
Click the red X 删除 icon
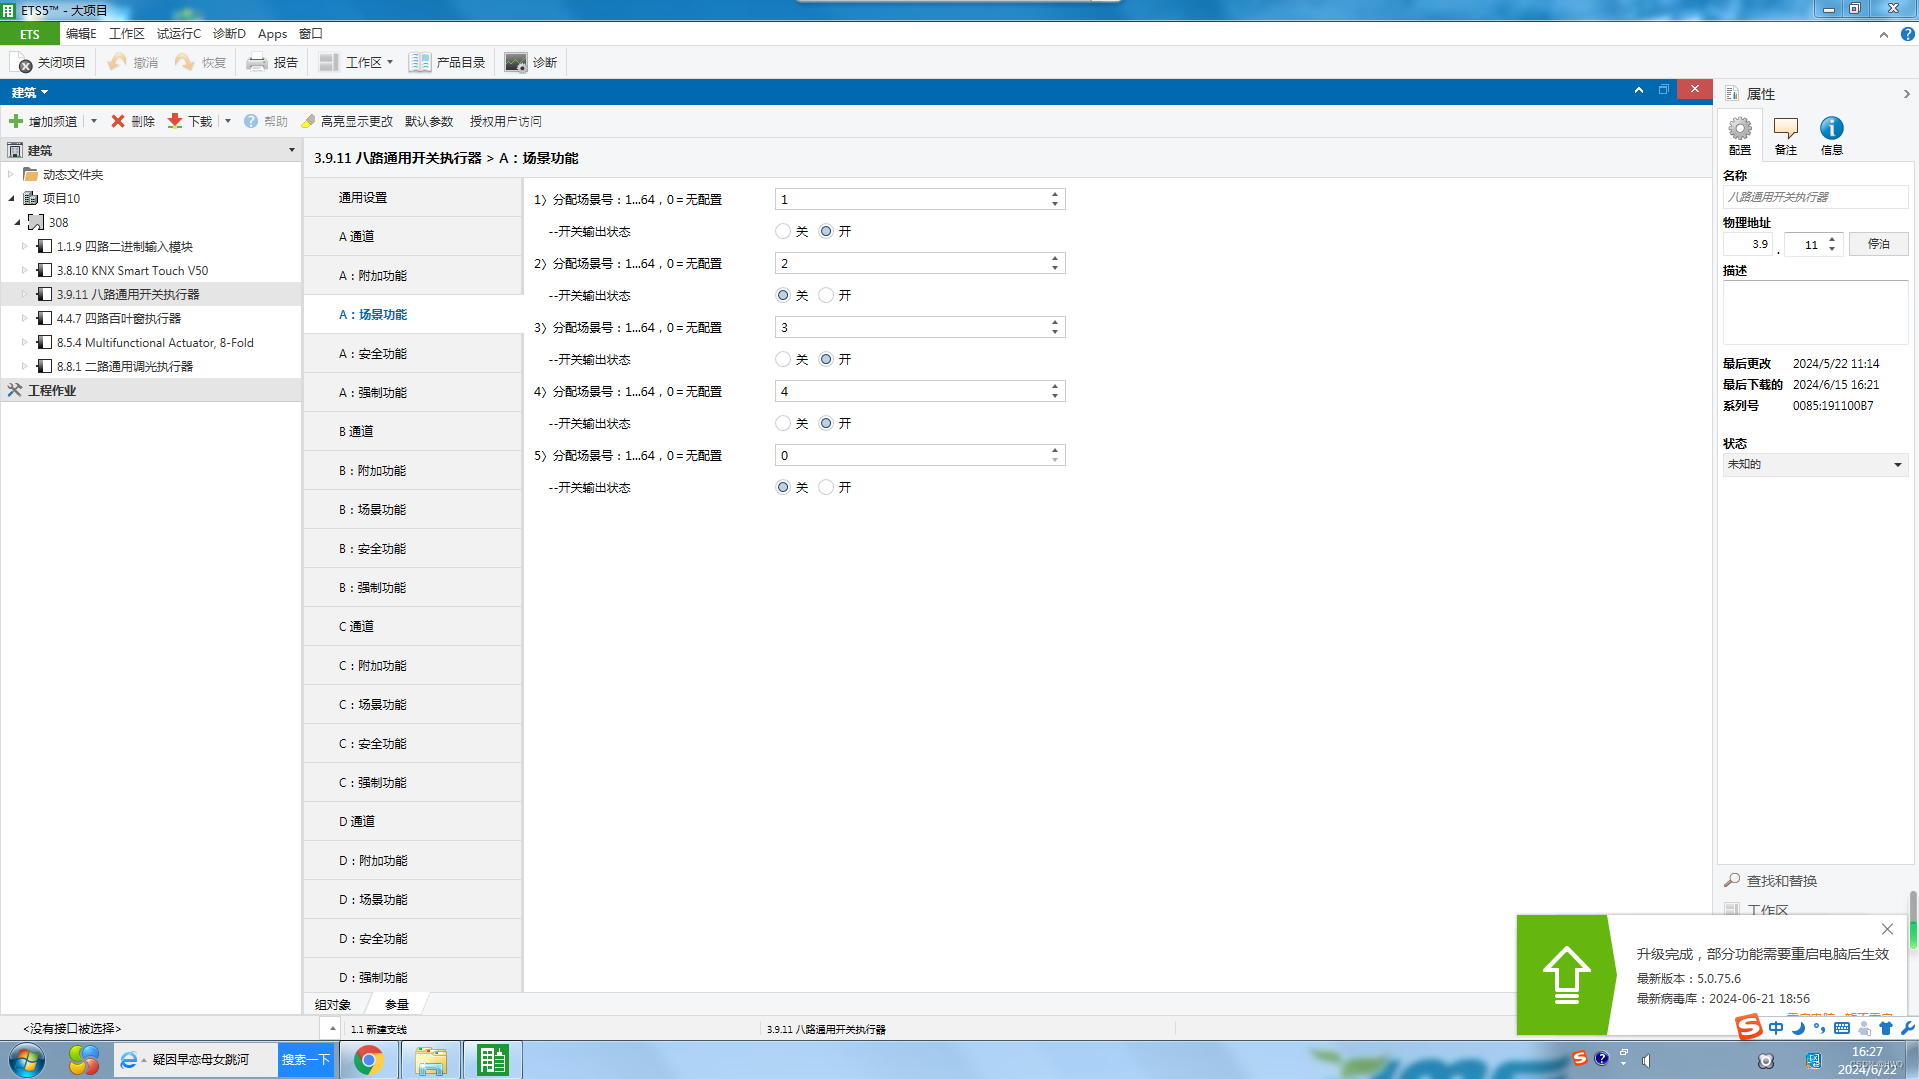118,121
